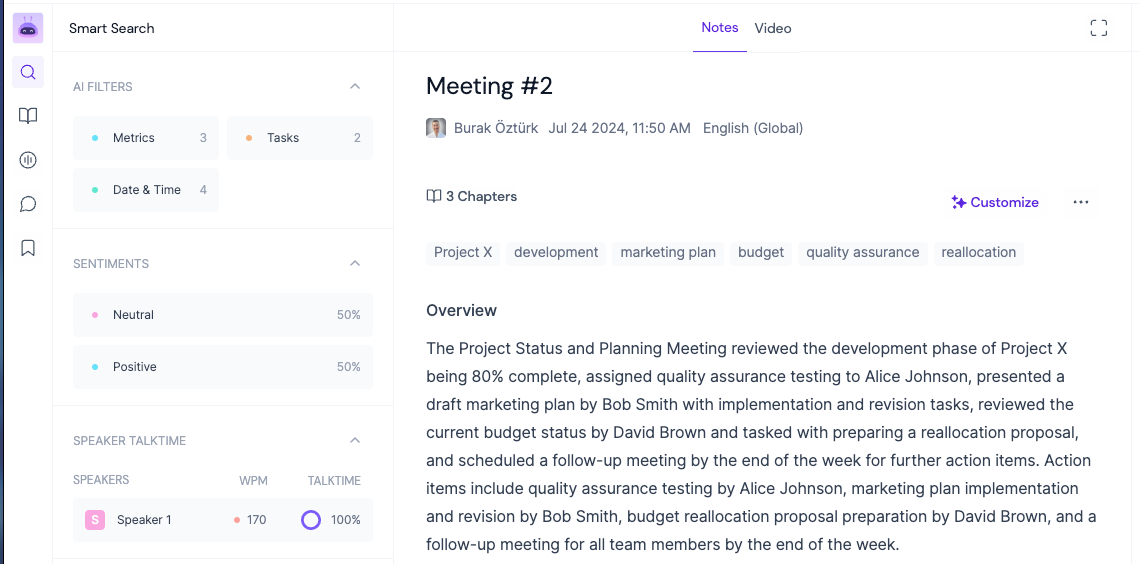Screen dimensions: 1139x564
Task: Click the Meeting #2 title
Action: 490,86
